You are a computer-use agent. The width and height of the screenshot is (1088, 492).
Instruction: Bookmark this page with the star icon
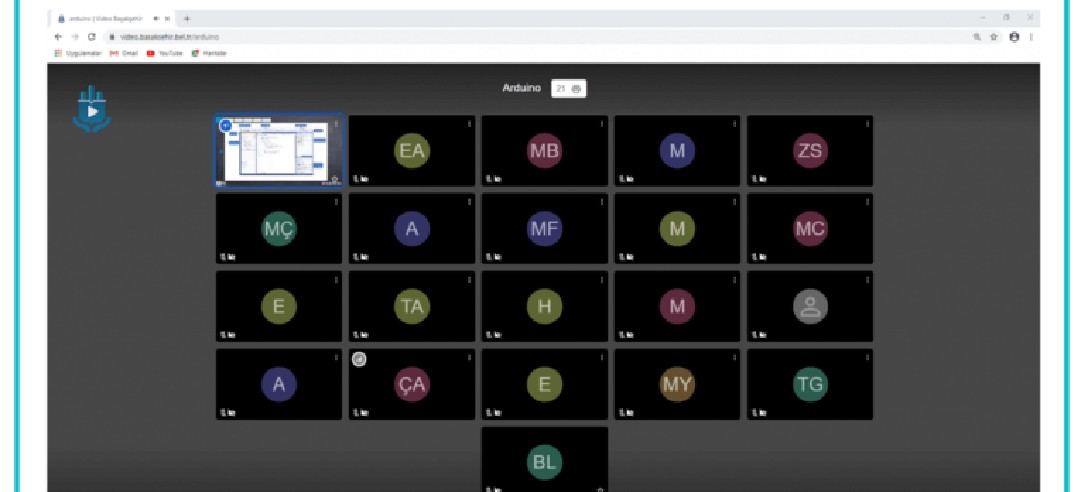(x=994, y=36)
